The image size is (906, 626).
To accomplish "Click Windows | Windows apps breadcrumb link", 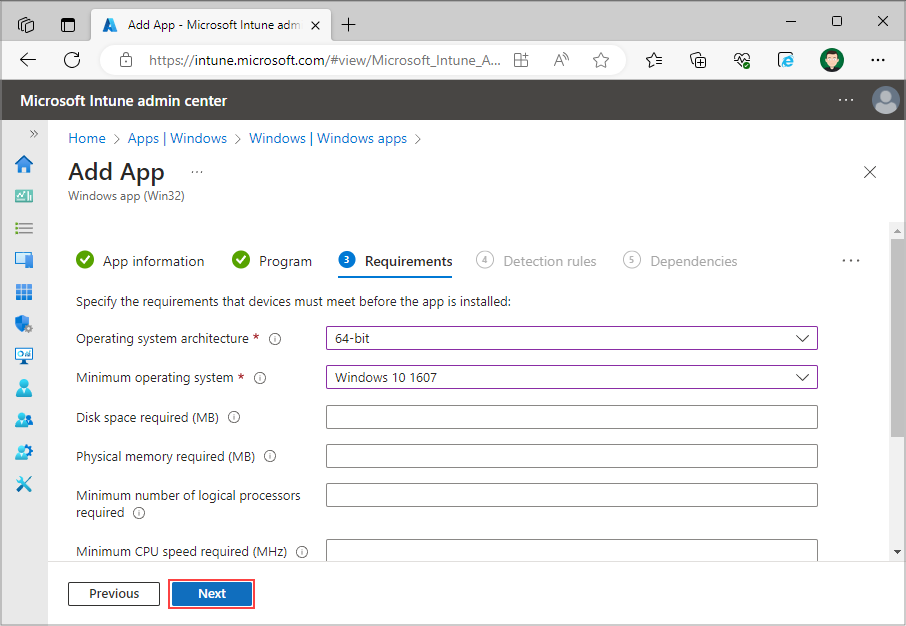I will (328, 138).
